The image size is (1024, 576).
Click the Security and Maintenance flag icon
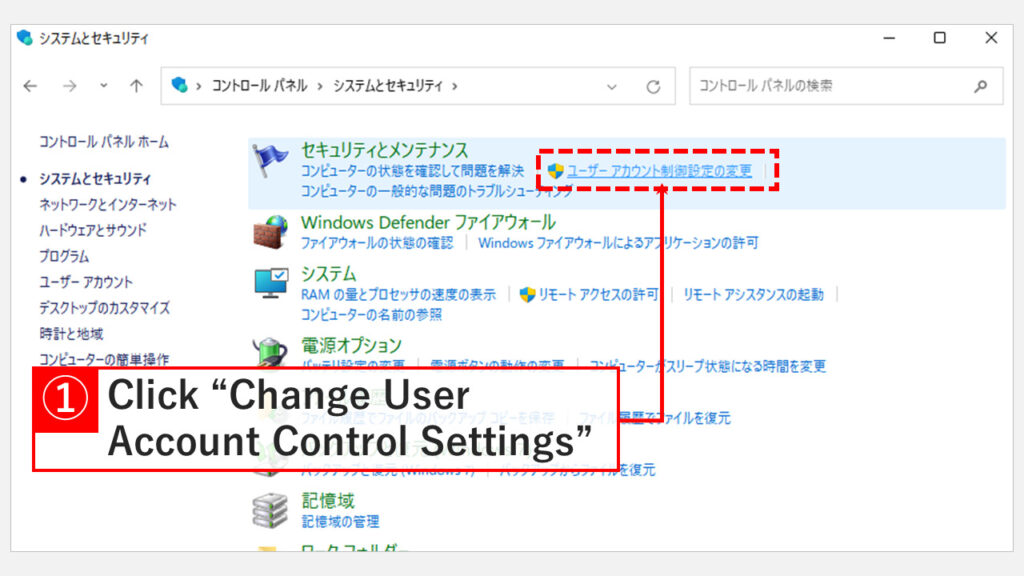tap(270, 161)
